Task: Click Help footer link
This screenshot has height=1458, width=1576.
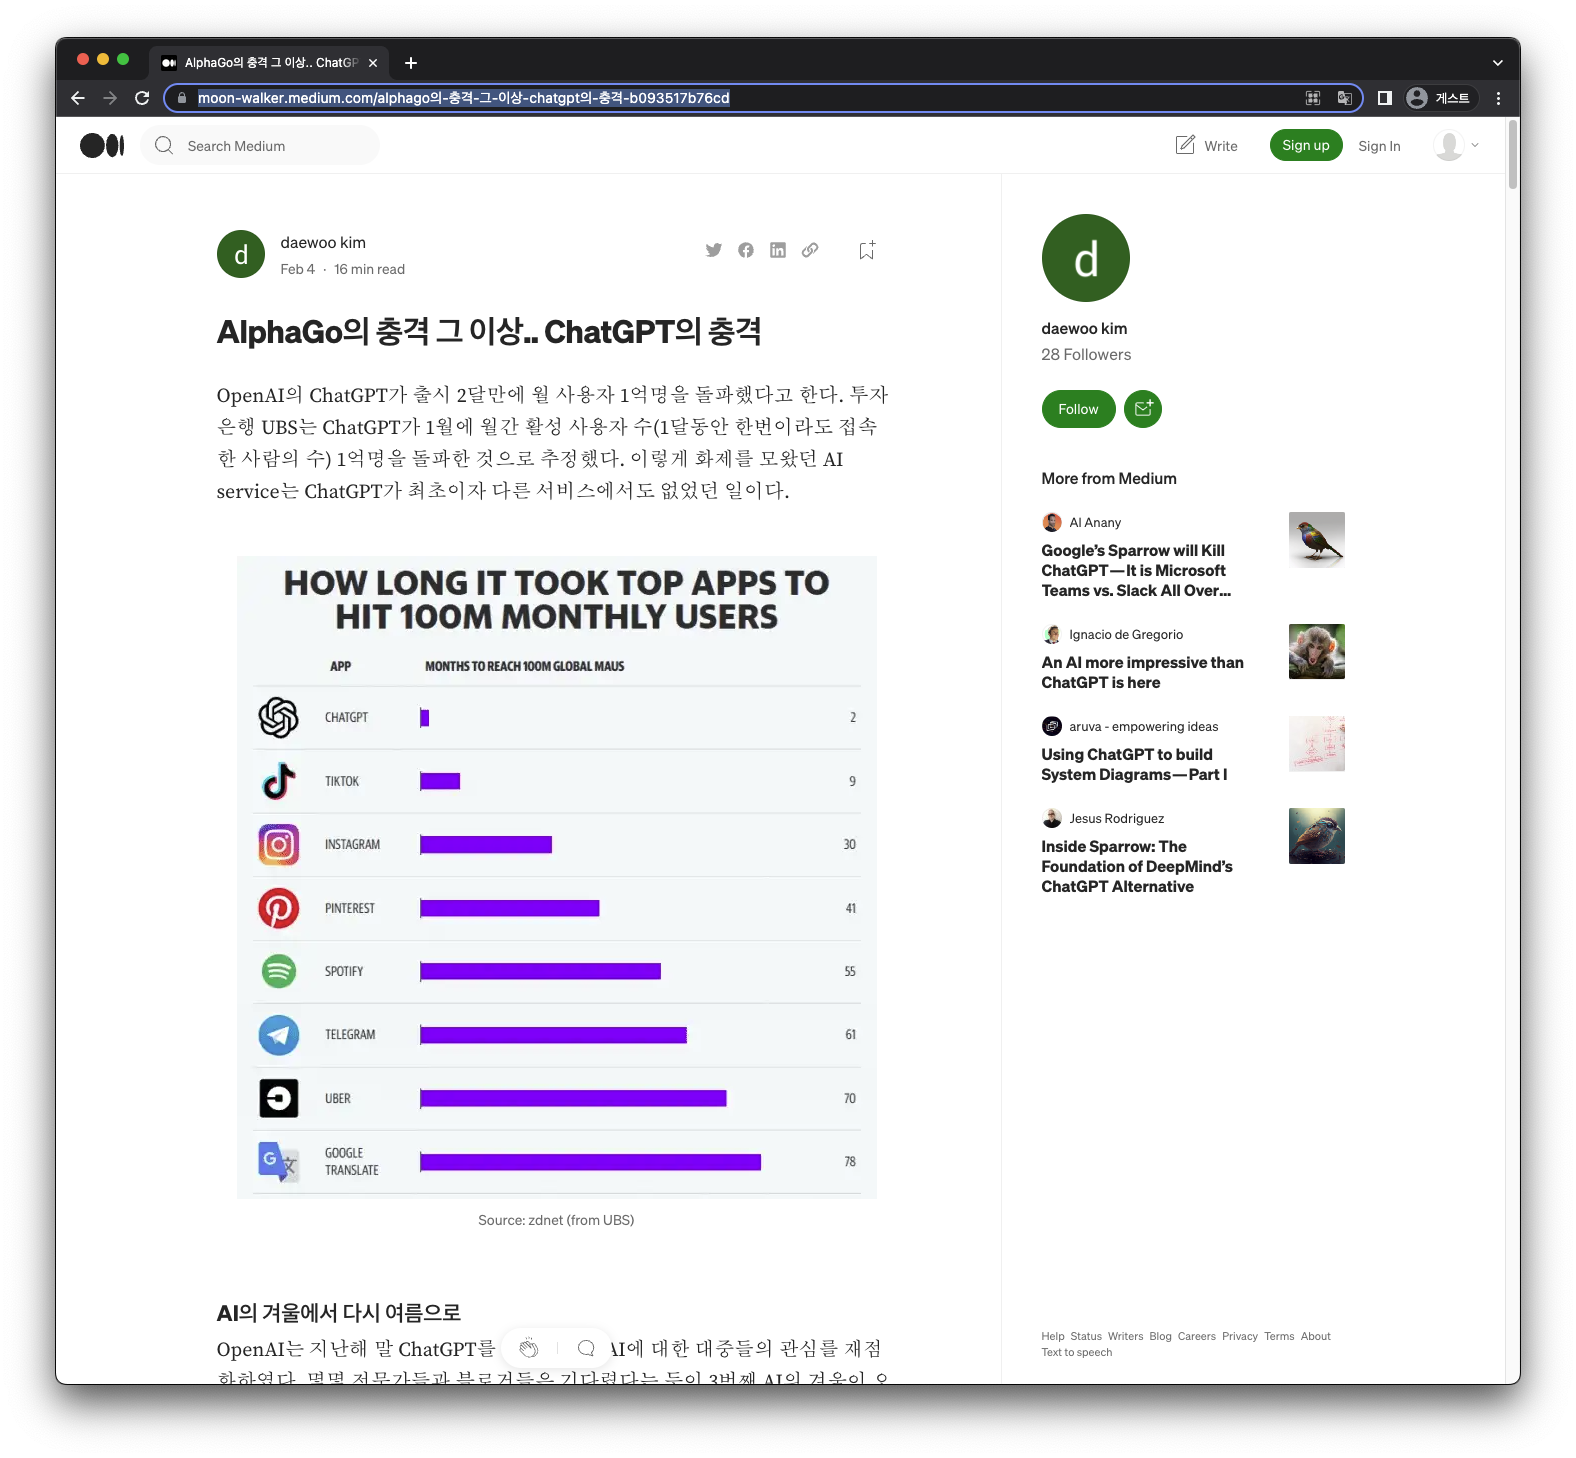Action: [x=1053, y=1336]
